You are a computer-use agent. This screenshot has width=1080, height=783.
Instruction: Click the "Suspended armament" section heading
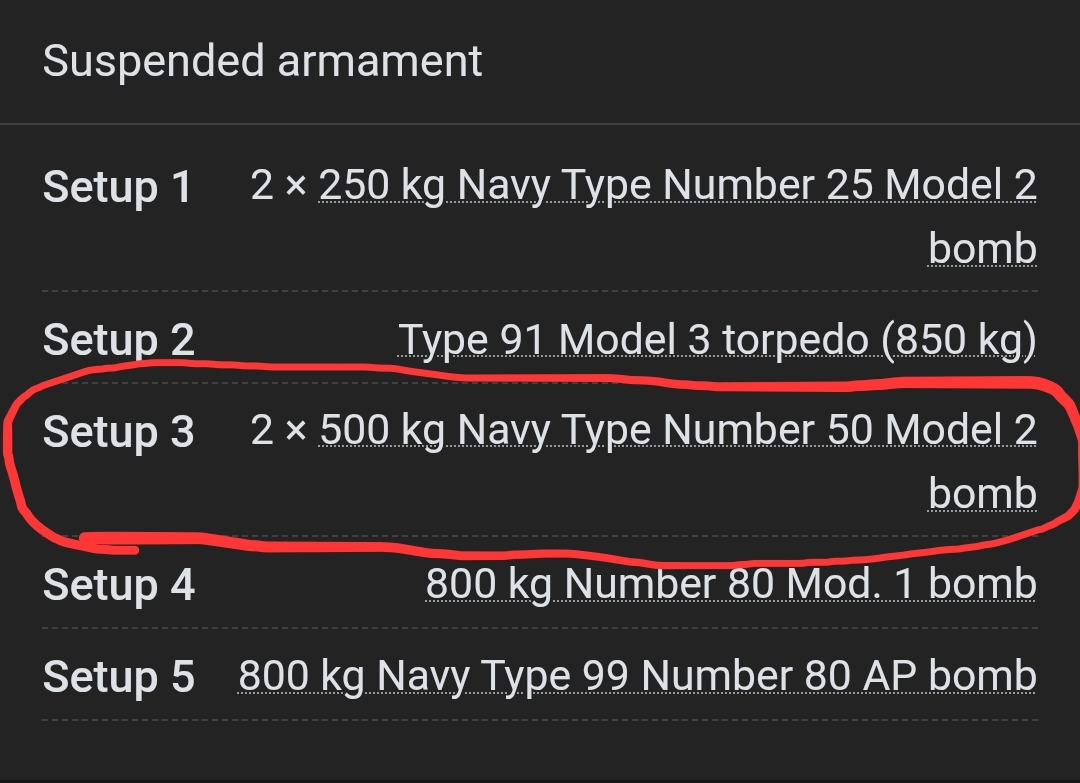[x=262, y=62]
